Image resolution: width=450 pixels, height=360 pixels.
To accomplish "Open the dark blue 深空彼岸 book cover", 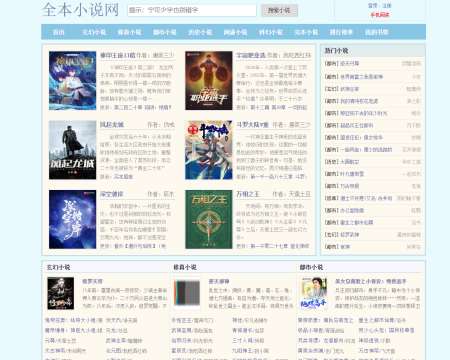I will pyautogui.click(x=72, y=219).
